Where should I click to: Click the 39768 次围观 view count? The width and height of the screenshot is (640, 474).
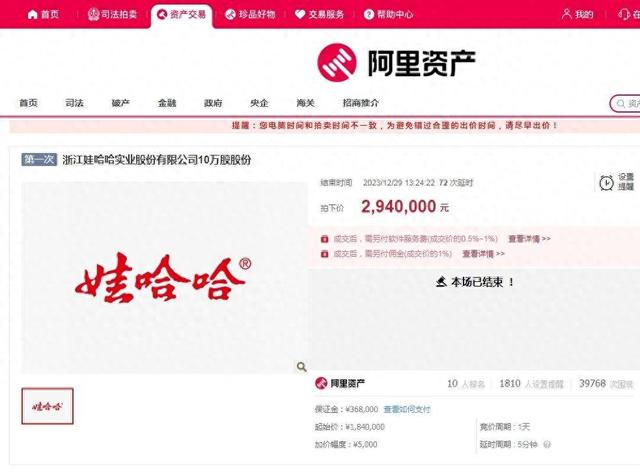click(606, 384)
